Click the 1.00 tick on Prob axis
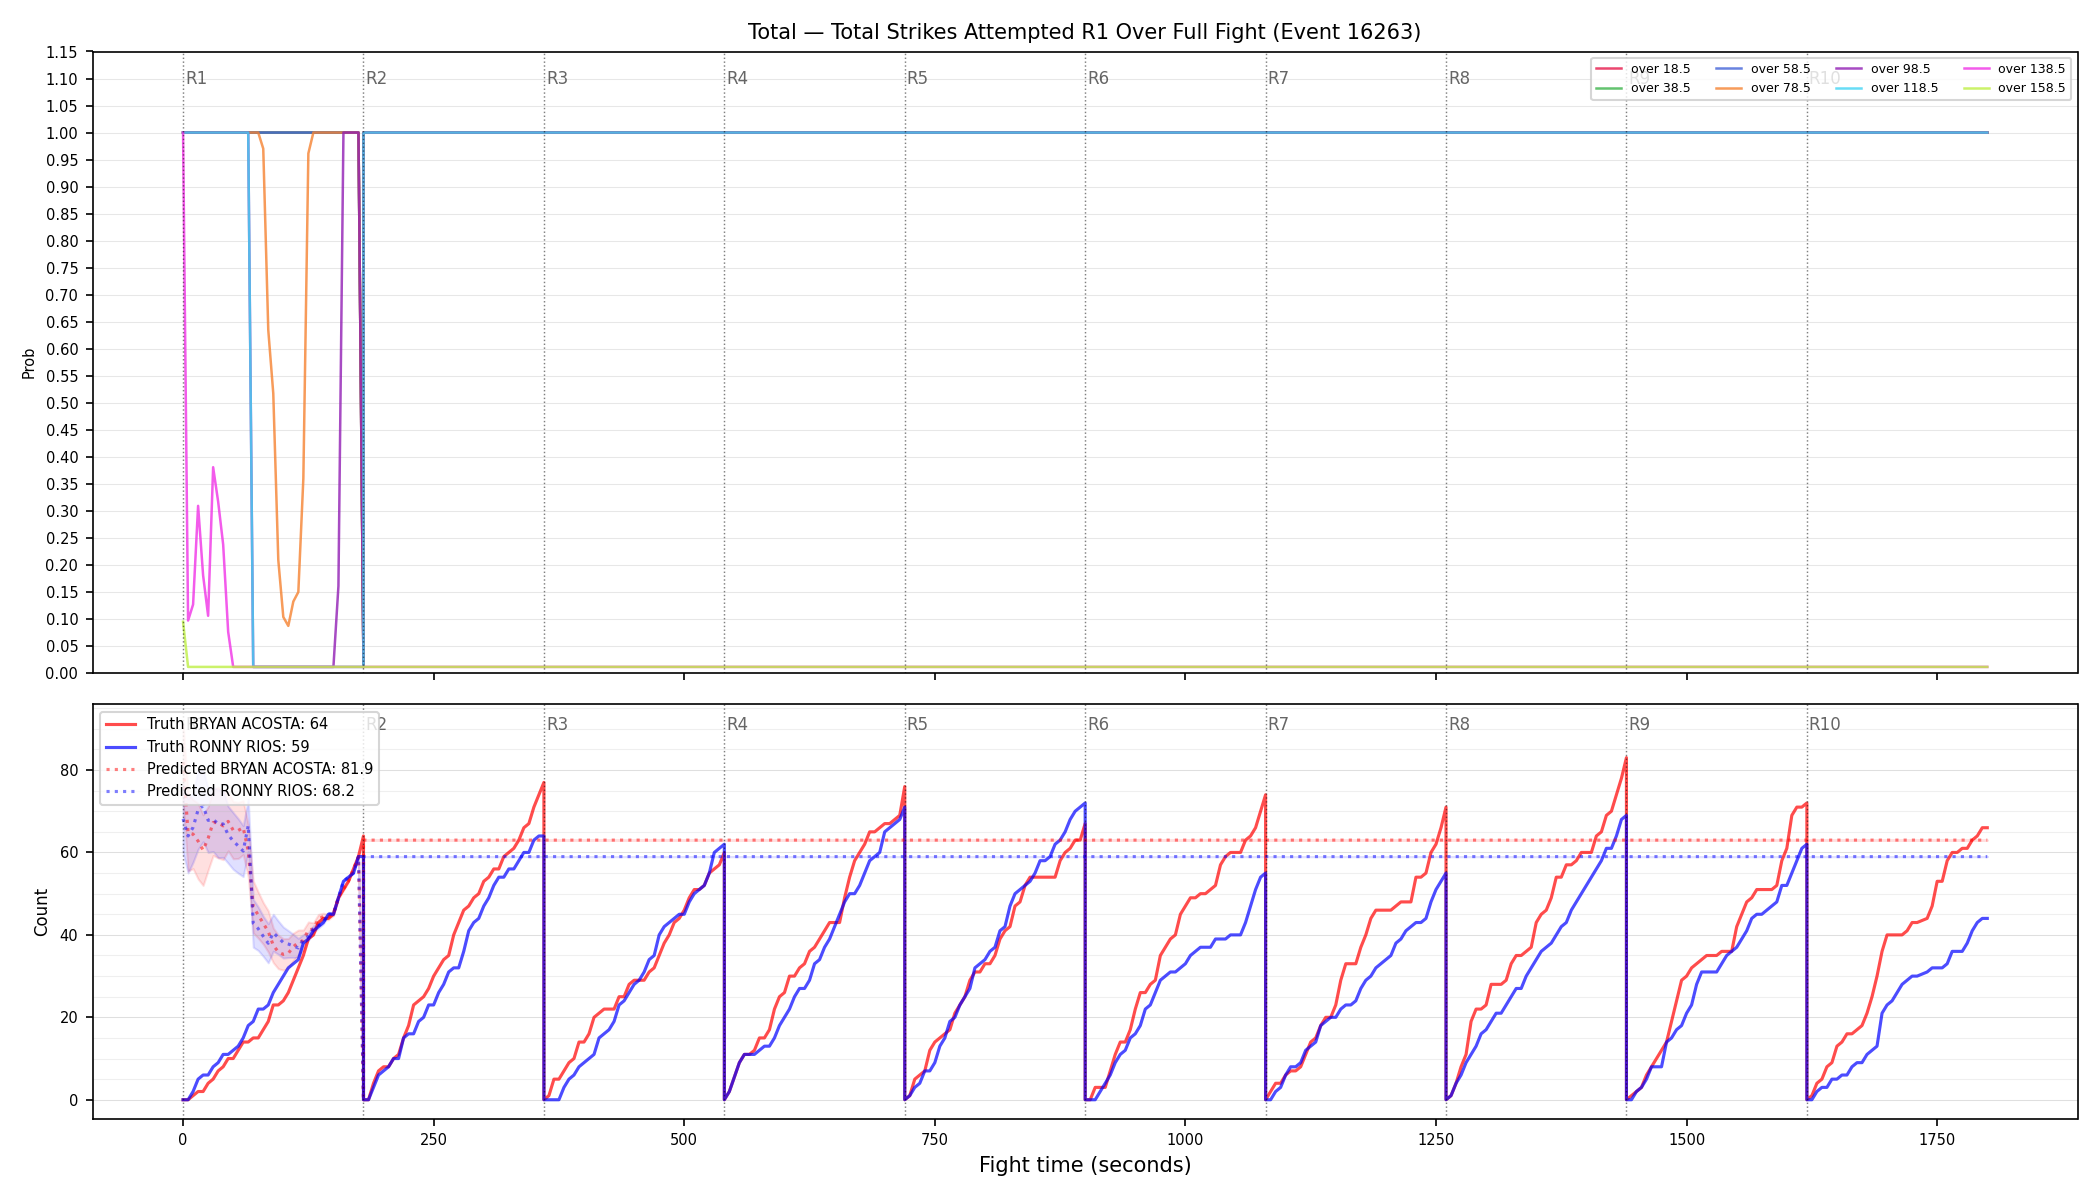2100x1200 pixels. tap(62, 133)
